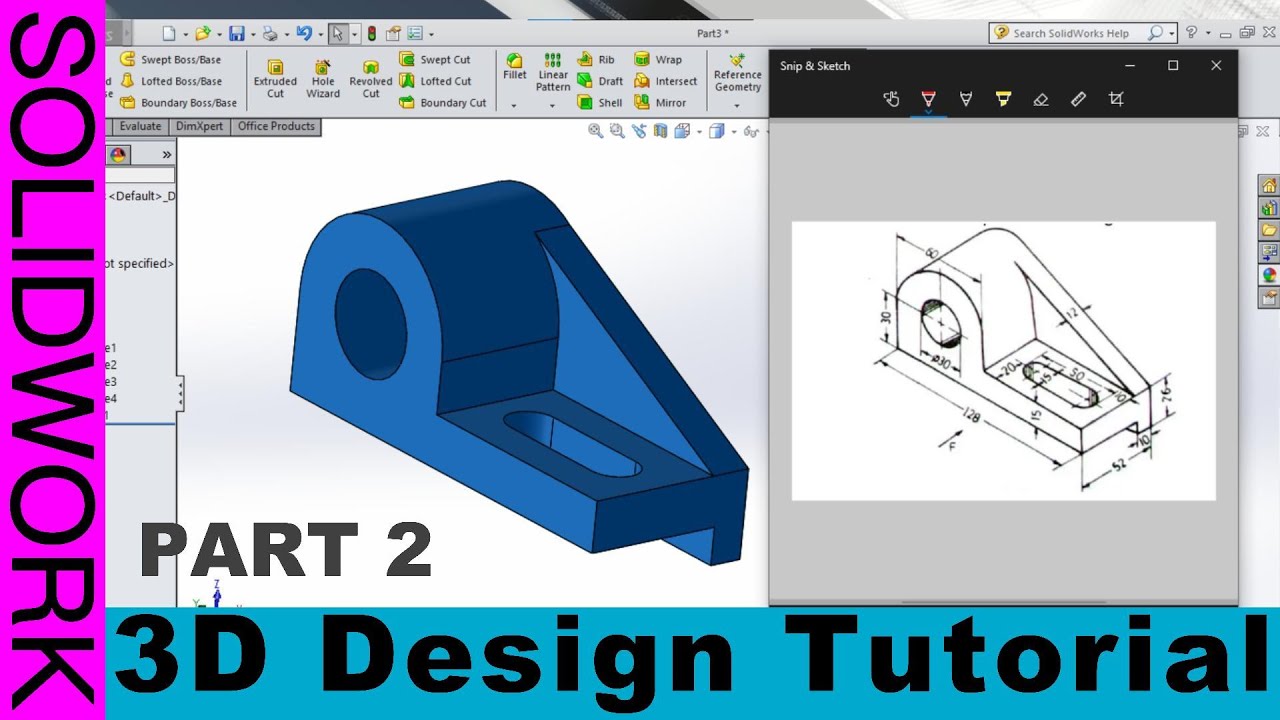Switch to the Office Products tab

point(276,127)
